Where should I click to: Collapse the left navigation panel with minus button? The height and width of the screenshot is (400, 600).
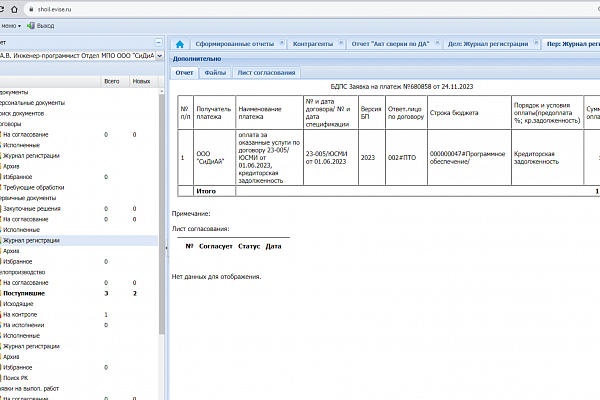[x=158, y=42]
